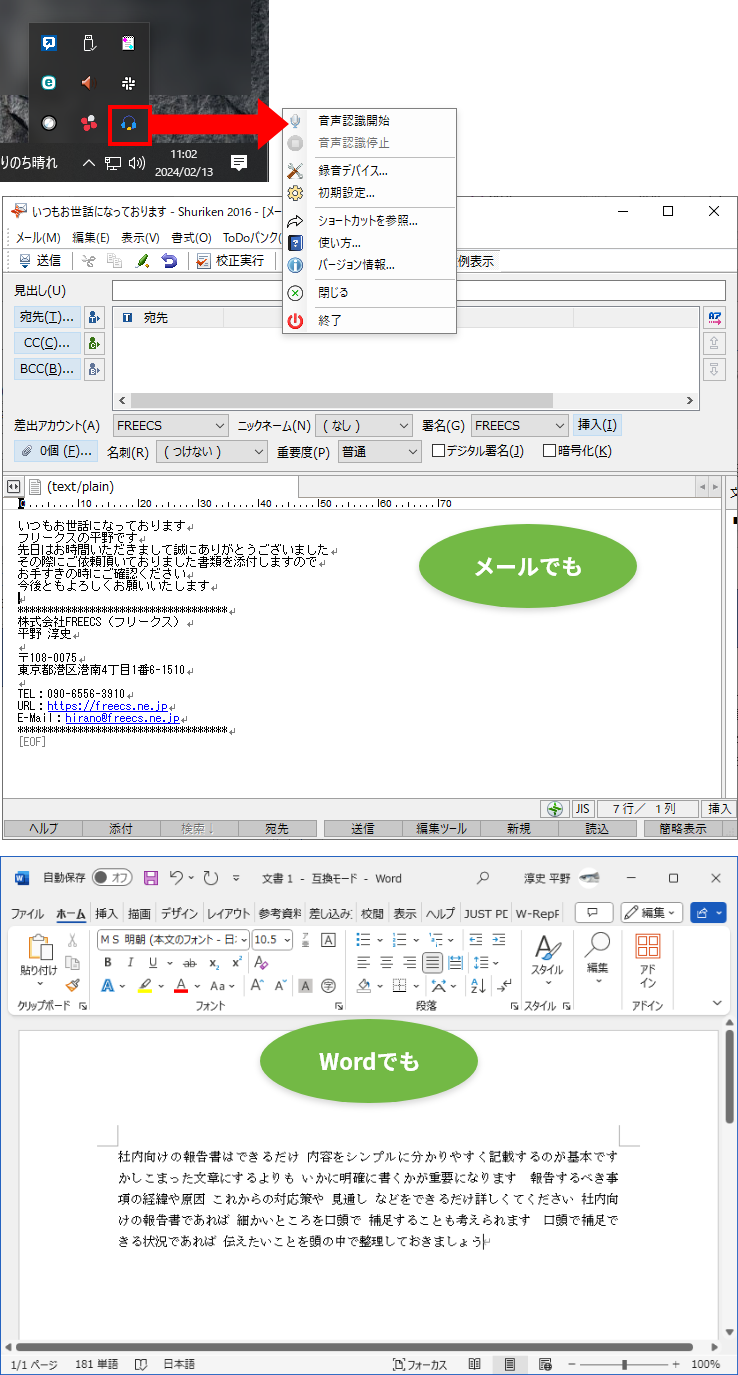Open the 重要度 普通 dropdown
The width and height of the screenshot is (738, 1375).
coord(380,452)
